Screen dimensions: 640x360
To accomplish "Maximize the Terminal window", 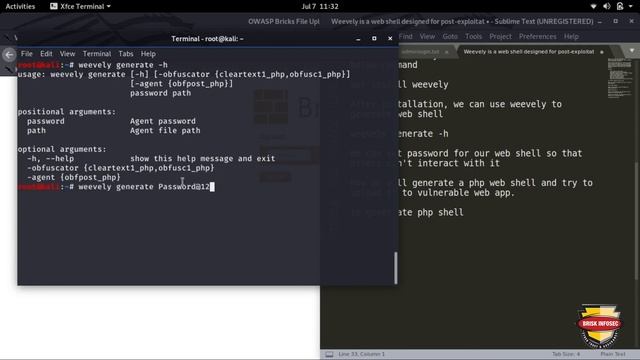I will tap(374, 38).
